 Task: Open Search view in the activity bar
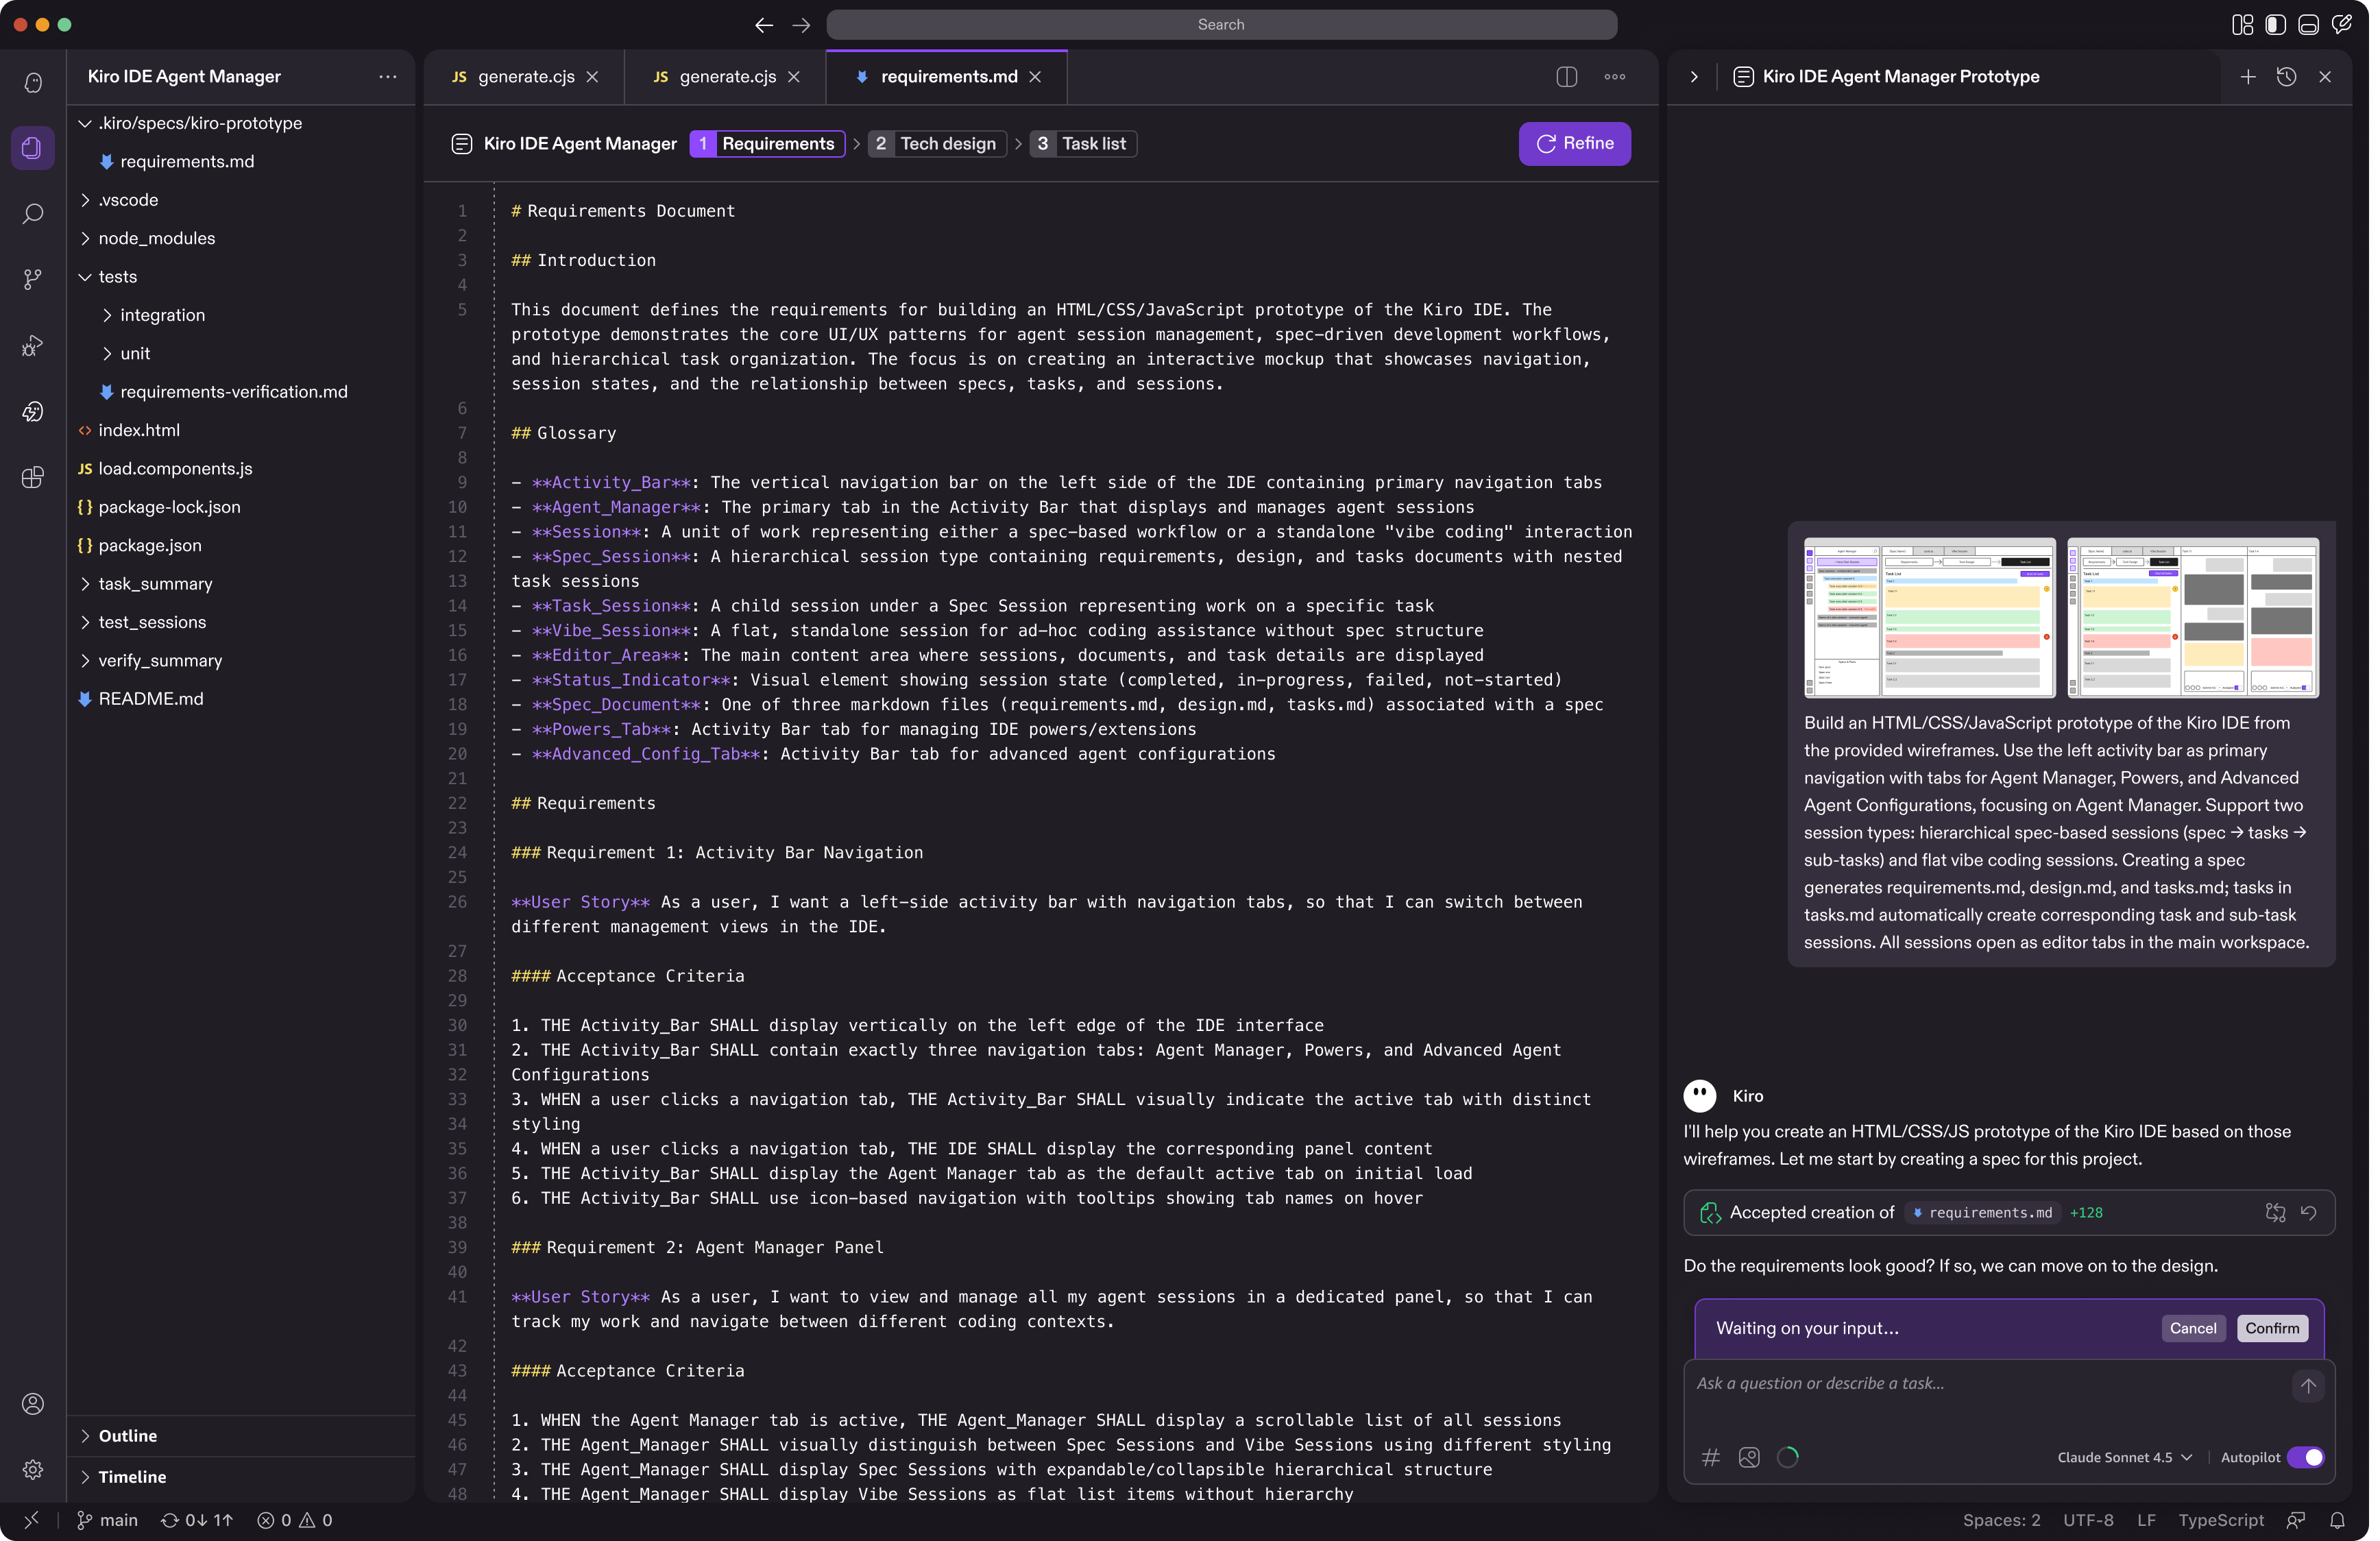click(33, 214)
